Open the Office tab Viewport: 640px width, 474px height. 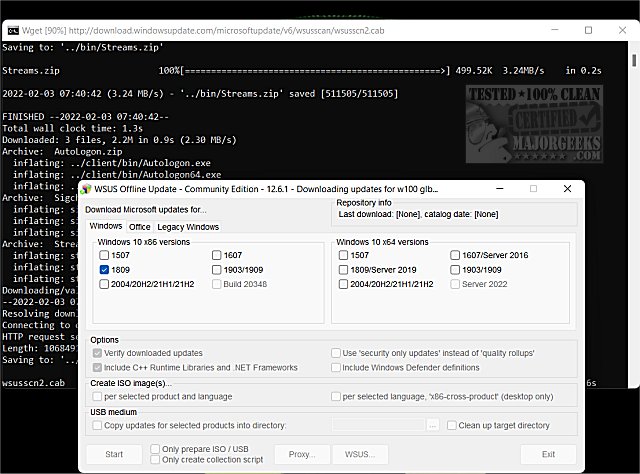pos(140,227)
